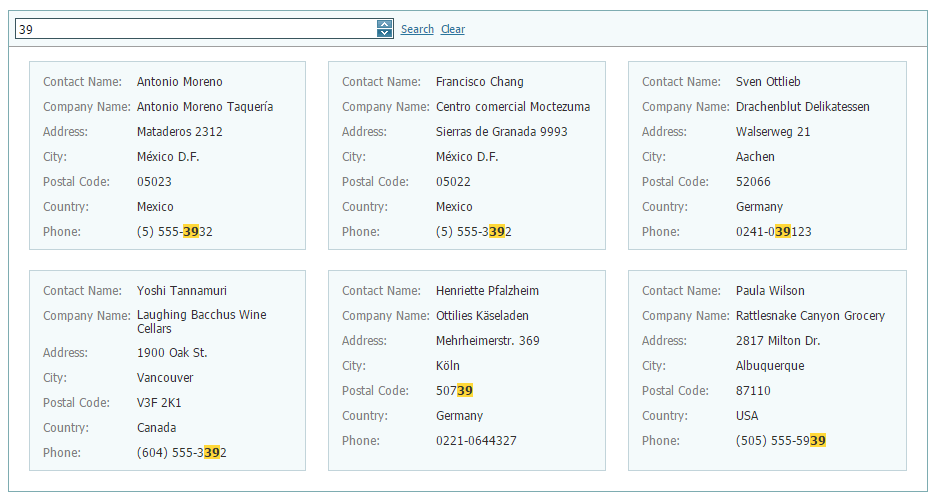Viewport: 936px width, 502px height.
Task: Click phone (5) 555-3932
Action: [174, 232]
